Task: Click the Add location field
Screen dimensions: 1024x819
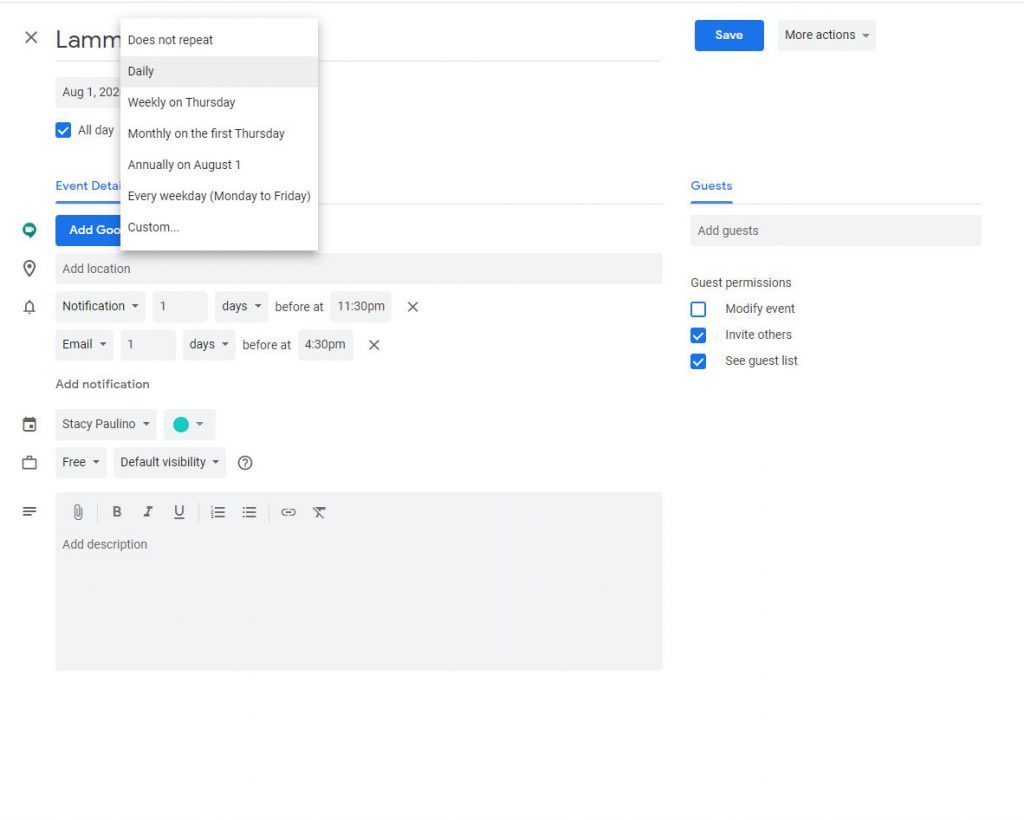Action: click(359, 268)
